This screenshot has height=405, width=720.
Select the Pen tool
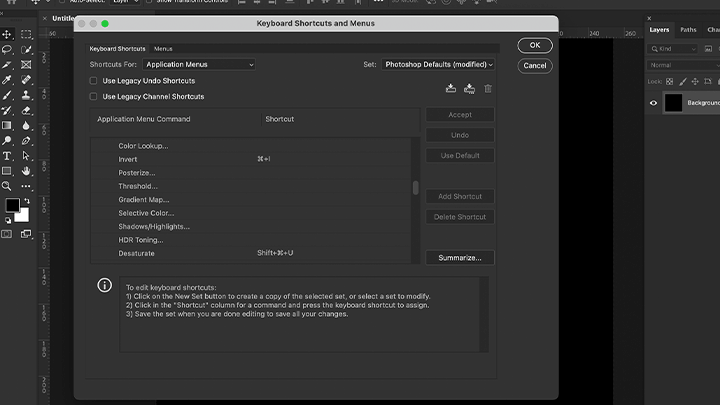[x=26, y=141]
